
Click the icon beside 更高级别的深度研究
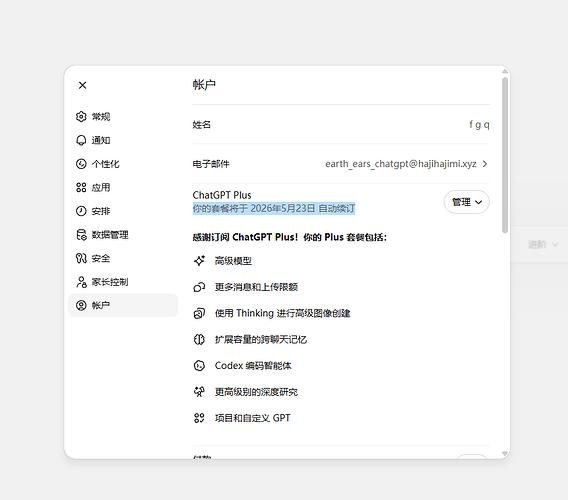(199, 392)
